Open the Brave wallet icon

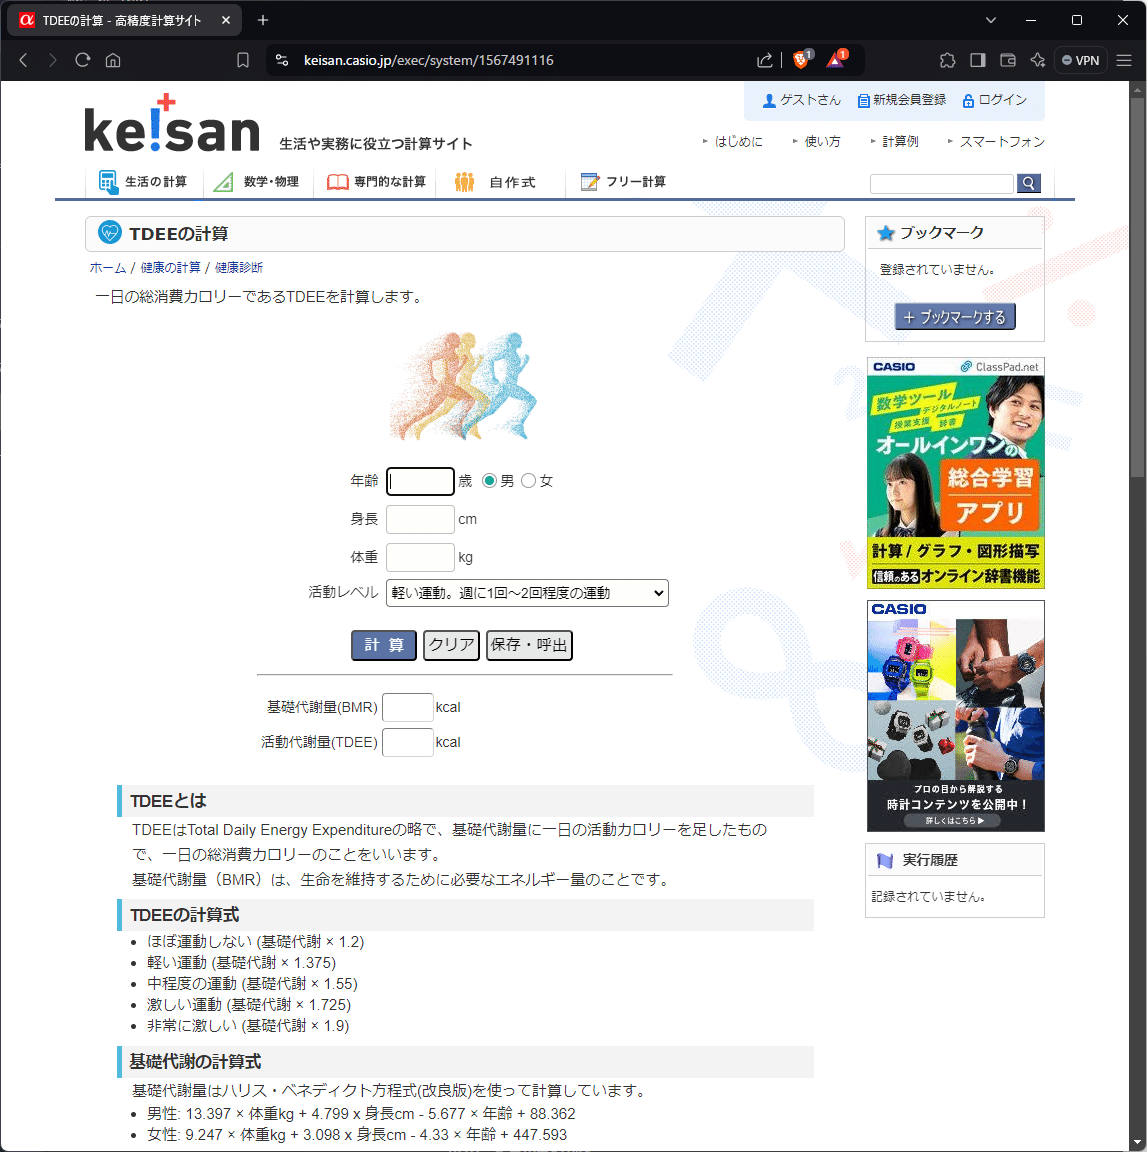pyautogui.click(x=1007, y=60)
